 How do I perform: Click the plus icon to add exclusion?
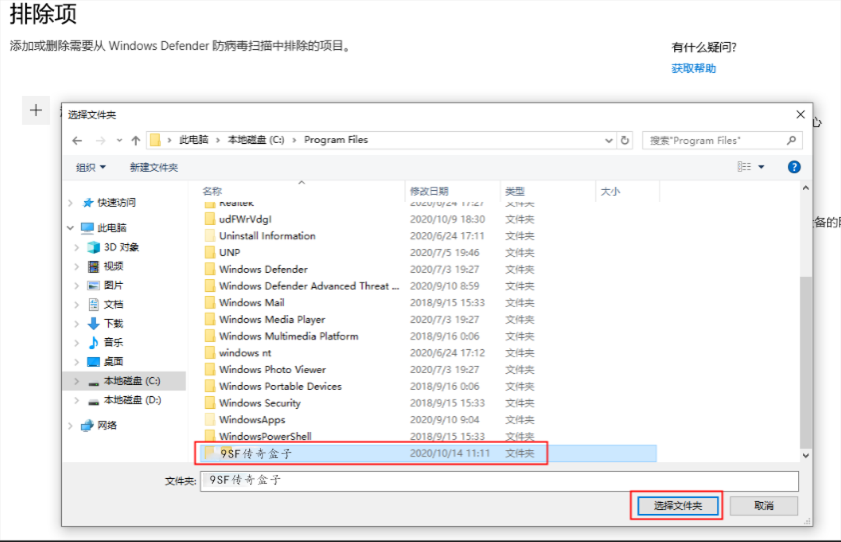pos(36,110)
